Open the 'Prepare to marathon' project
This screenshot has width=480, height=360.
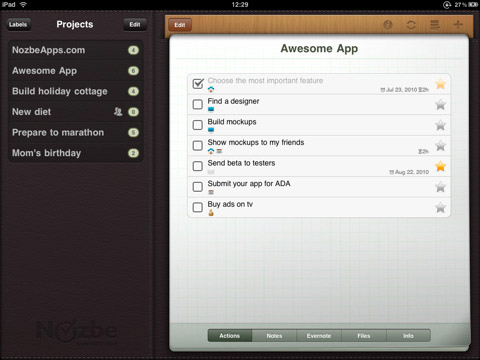click(76, 132)
